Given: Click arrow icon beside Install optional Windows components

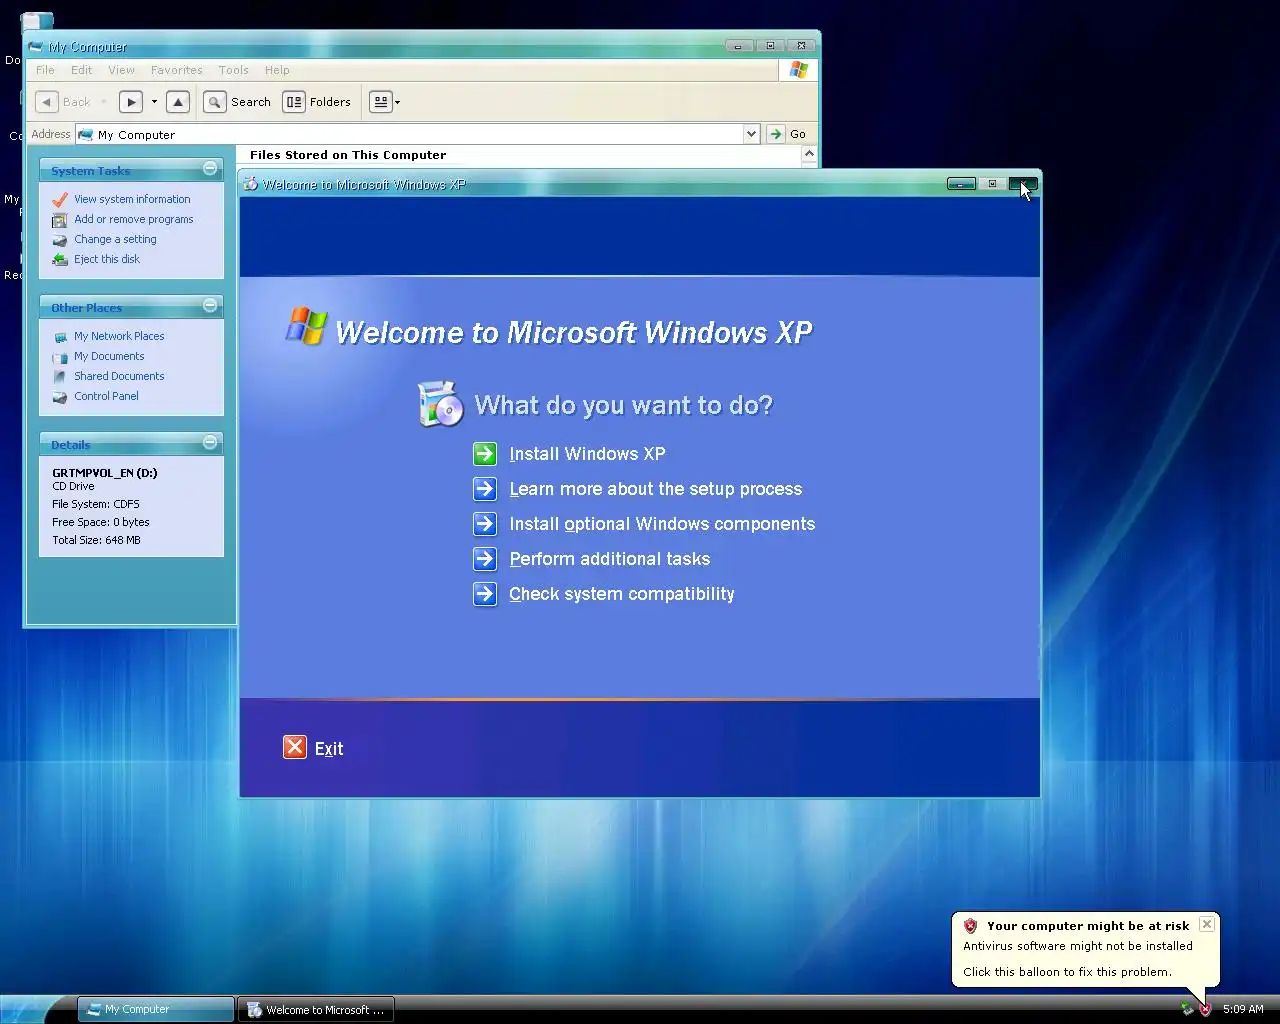Looking at the screenshot, I should [485, 524].
